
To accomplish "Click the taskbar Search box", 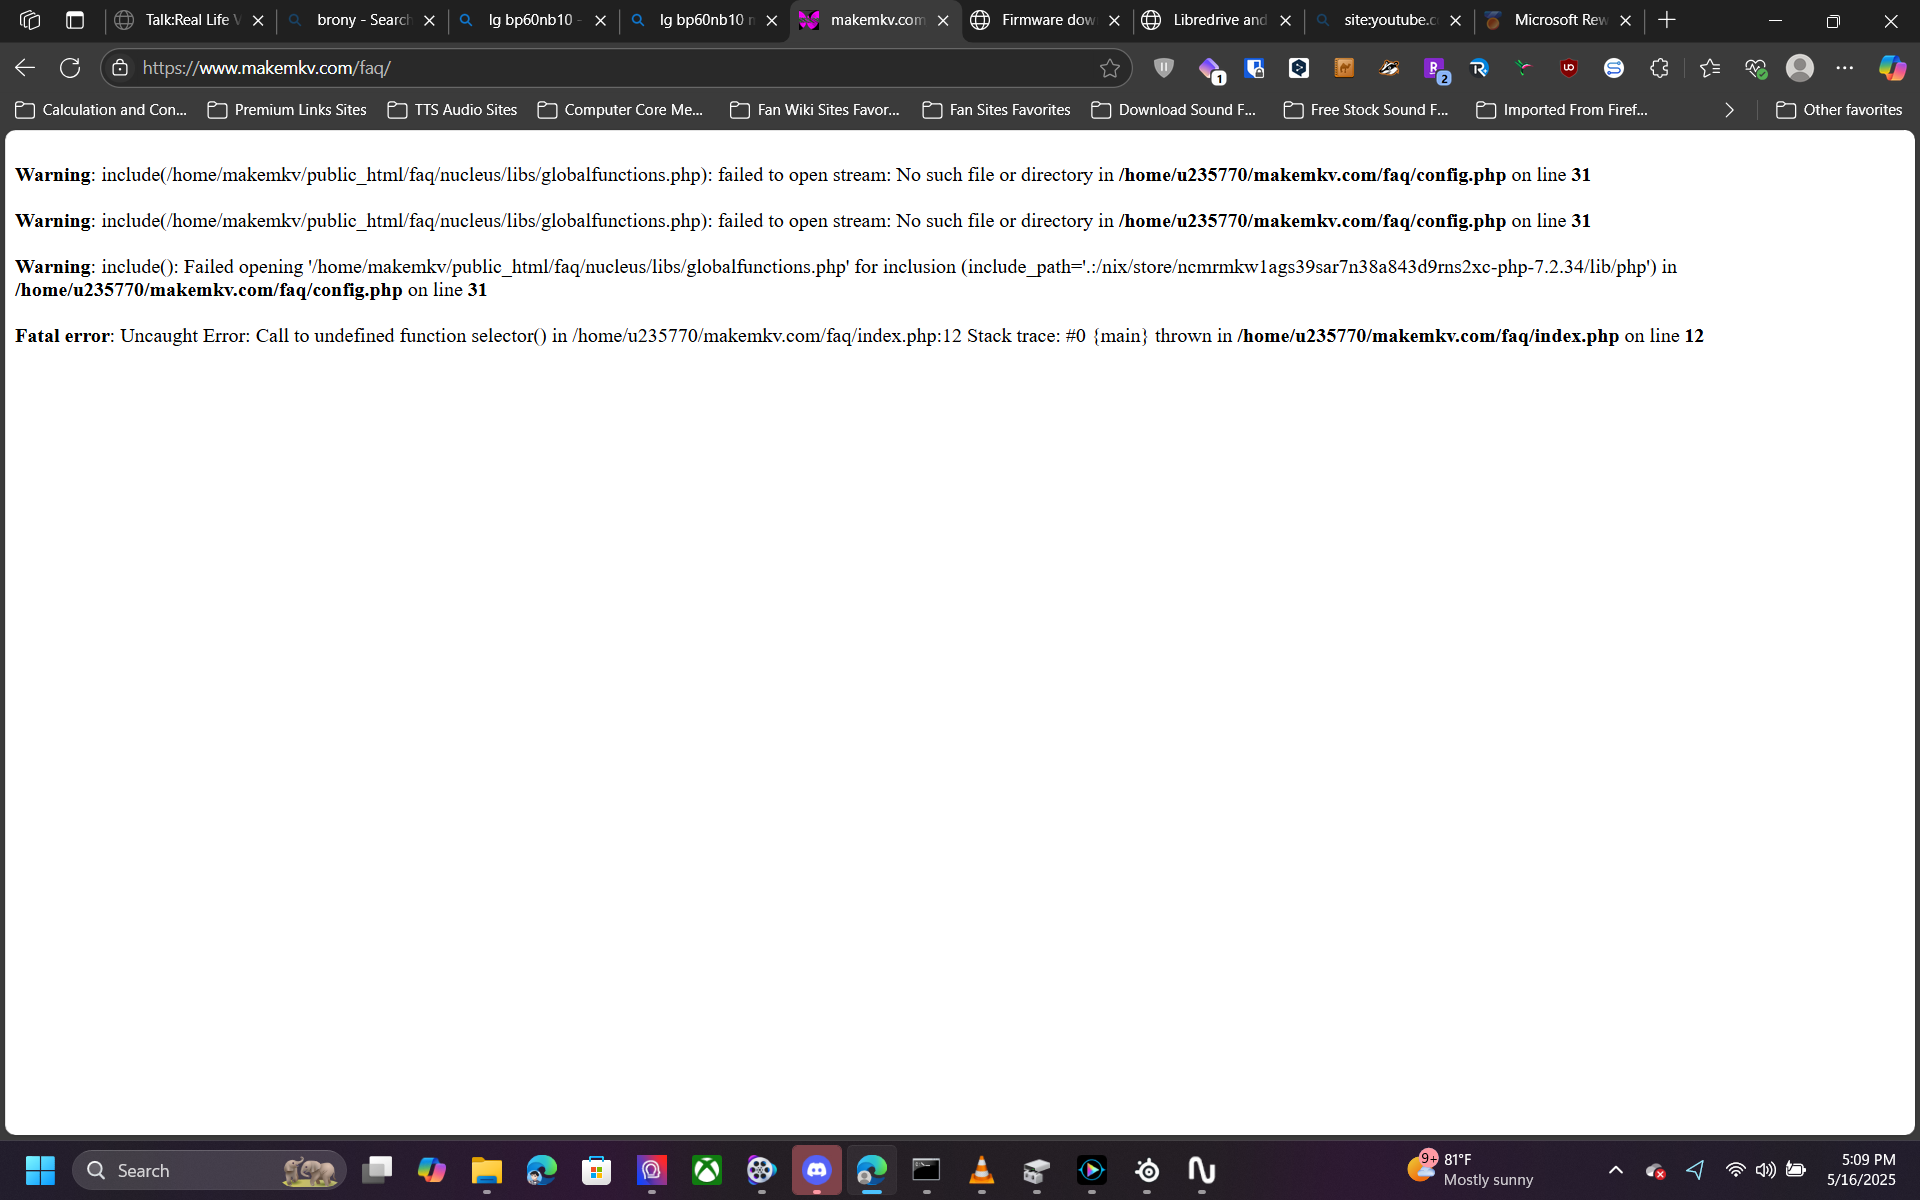I will 210,1170.
